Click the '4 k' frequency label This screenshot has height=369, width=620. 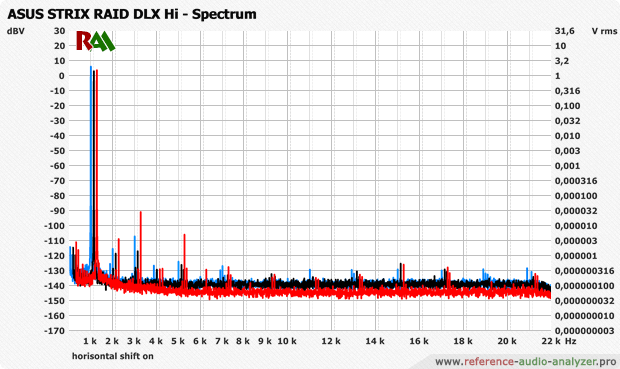pyautogui.click(x=156, y=341)
